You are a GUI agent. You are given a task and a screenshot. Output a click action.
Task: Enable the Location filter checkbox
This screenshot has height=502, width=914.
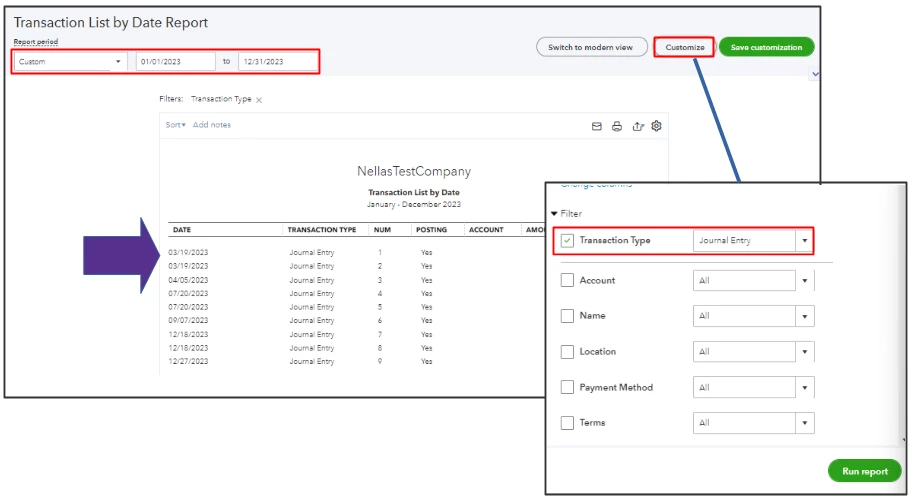pyautogui.click(x=567, y=352)
